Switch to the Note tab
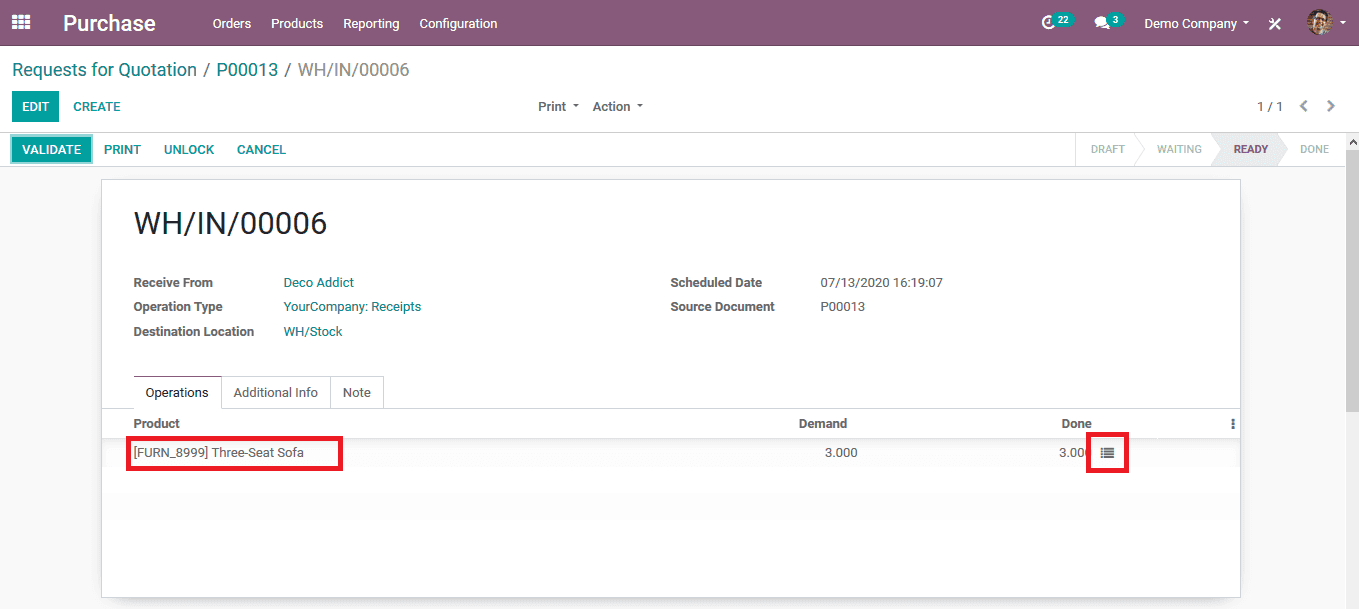Image resolution: width=1359 pixels, height=609 pixels. (x=357, y=393)
